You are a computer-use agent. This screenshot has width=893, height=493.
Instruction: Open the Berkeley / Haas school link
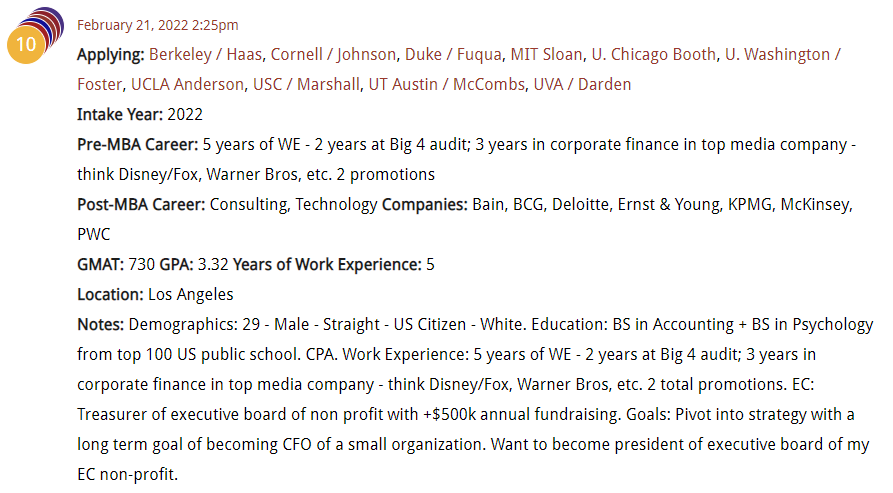click(205, 55)
